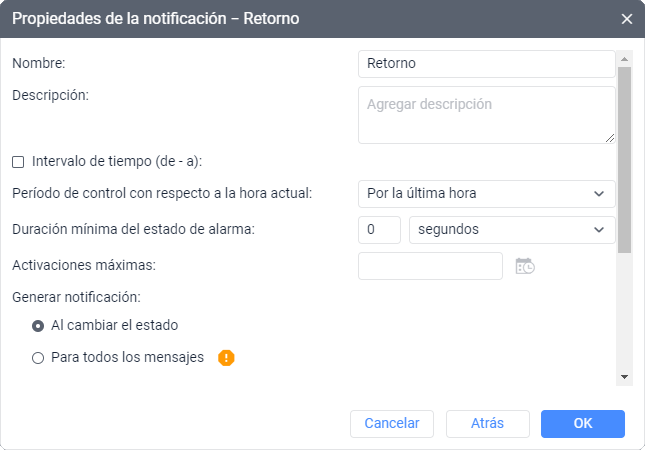Screen dimensions: 645x450
Task: Expand the segundos unit dropdown
Action: tap(512, 229)
